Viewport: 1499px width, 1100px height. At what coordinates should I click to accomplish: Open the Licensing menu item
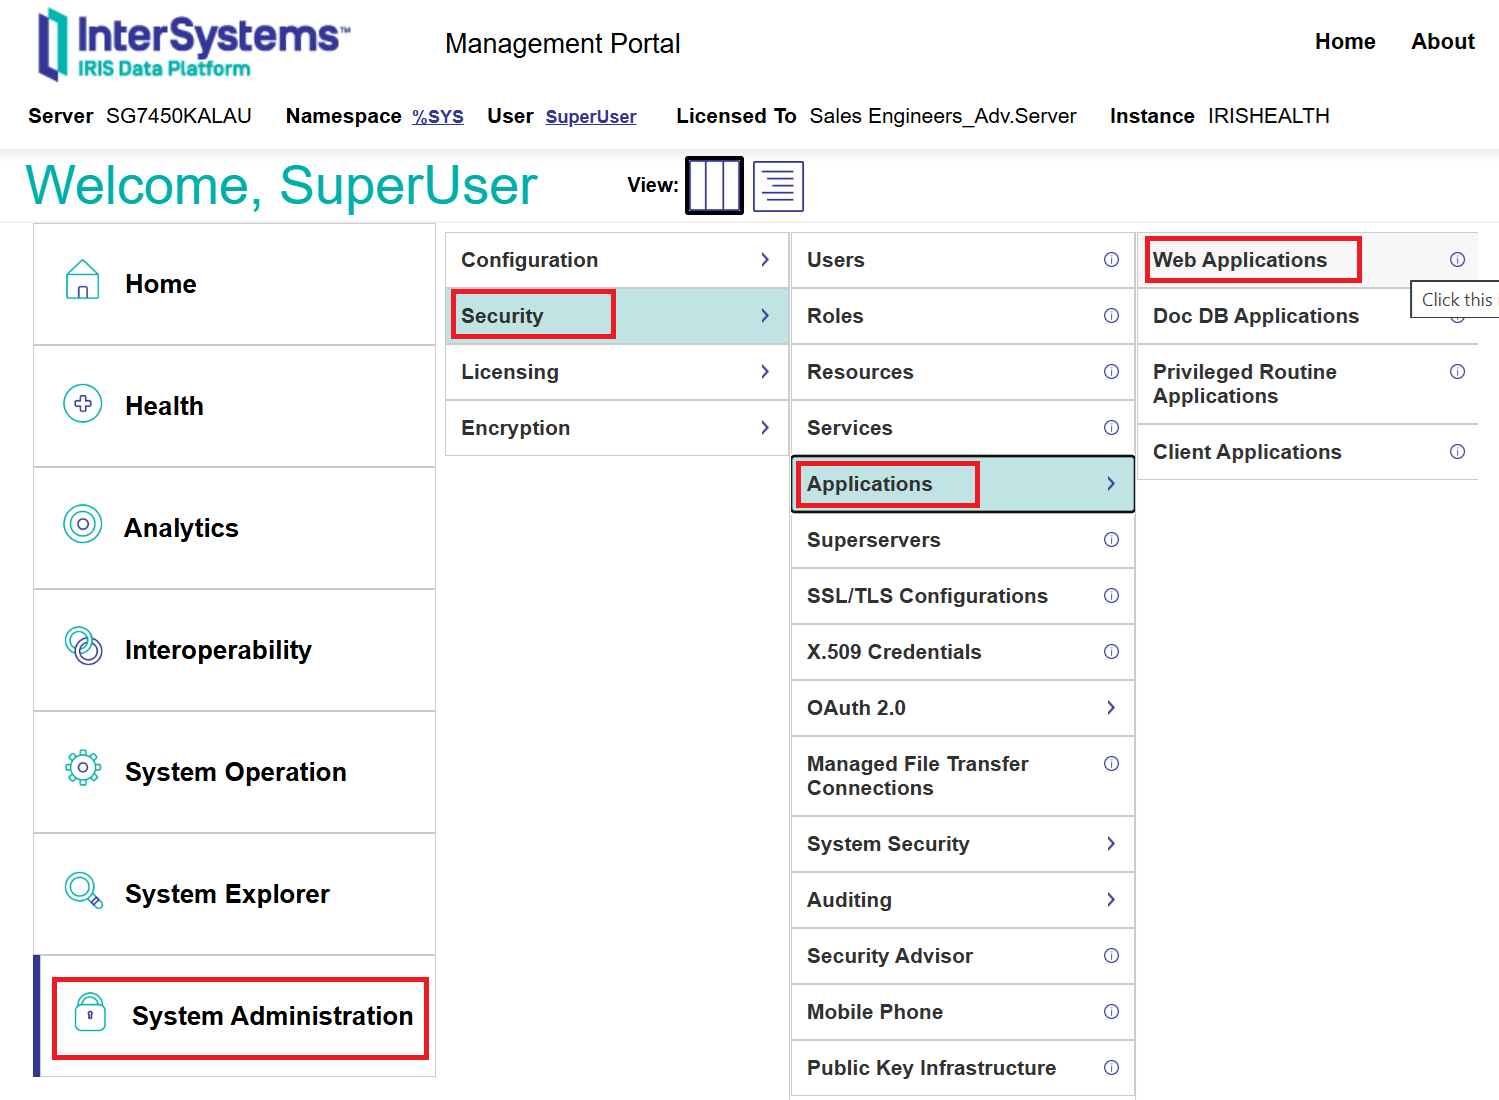coord(510,372)
